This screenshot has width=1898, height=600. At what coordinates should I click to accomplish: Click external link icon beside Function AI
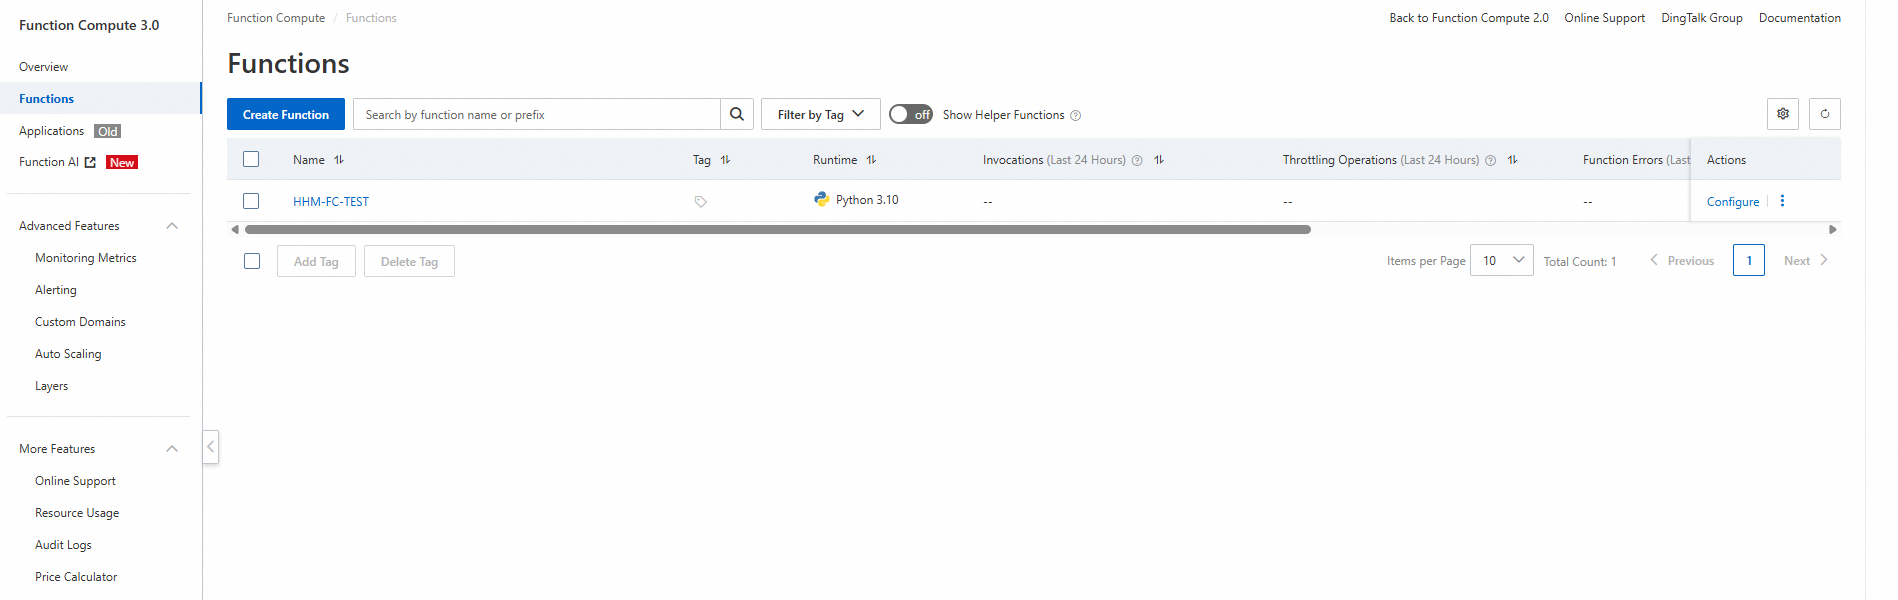[90, 162]
